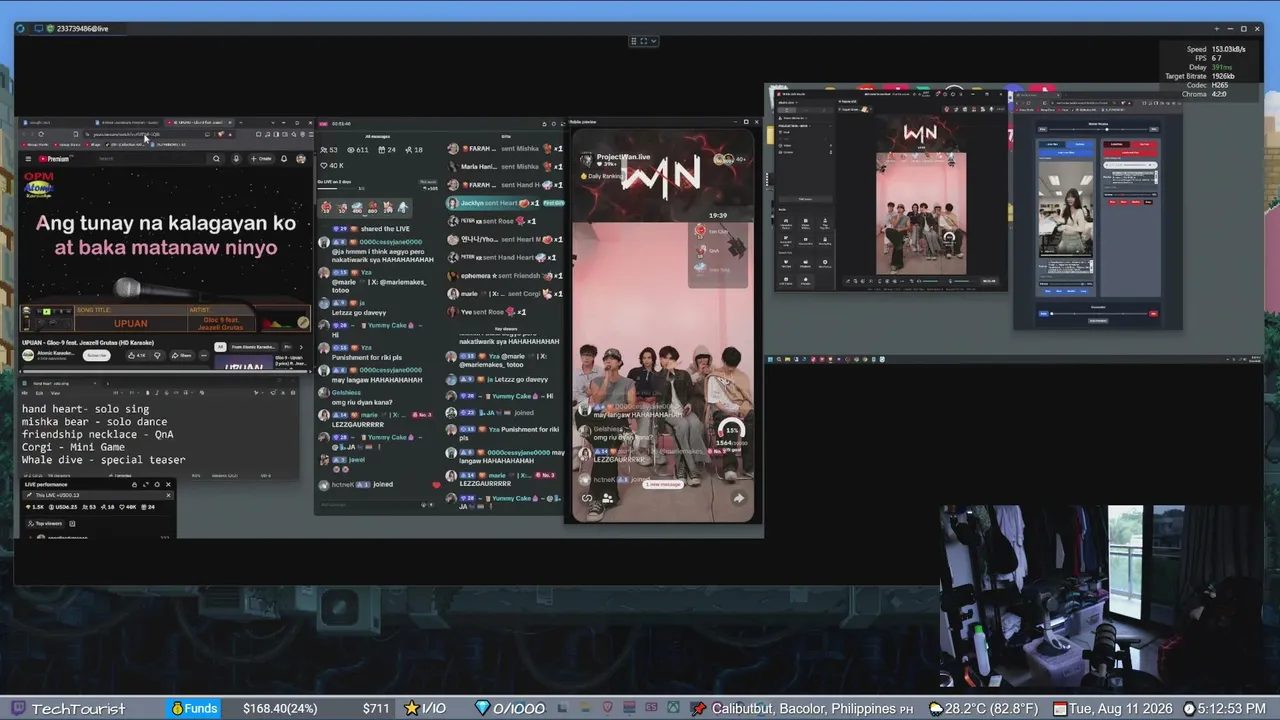Click the Codec H265 stat
This screenshot has width=1280, height=720.
point(1209,85)
